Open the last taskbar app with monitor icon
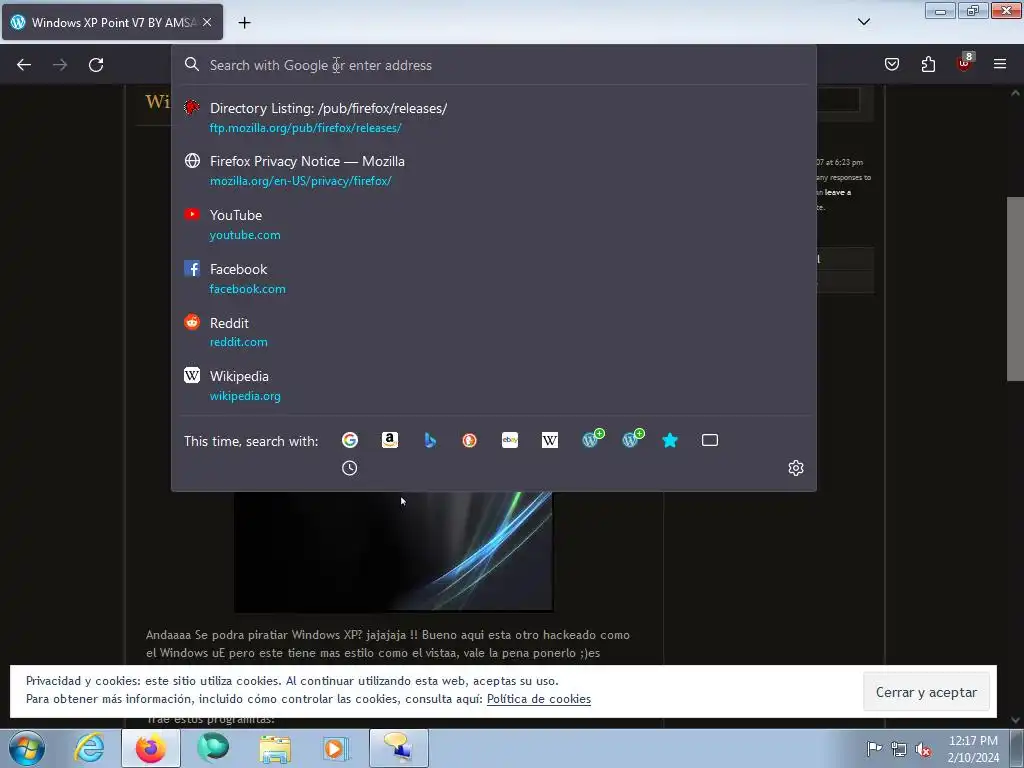Image resolution: width=1024 pixels, height=768 pixels. pos(399,748)
